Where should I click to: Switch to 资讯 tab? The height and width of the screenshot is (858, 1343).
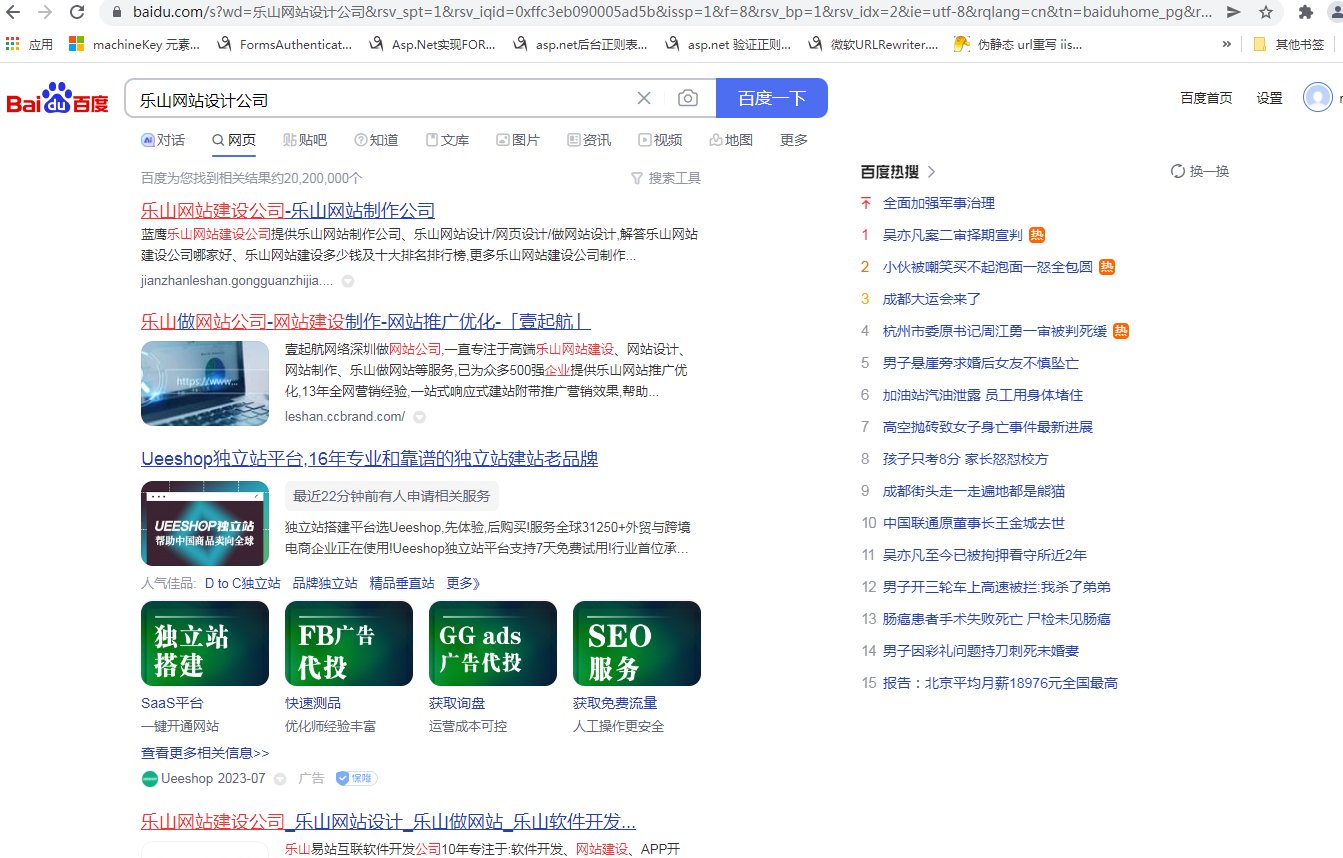point(589,140)
